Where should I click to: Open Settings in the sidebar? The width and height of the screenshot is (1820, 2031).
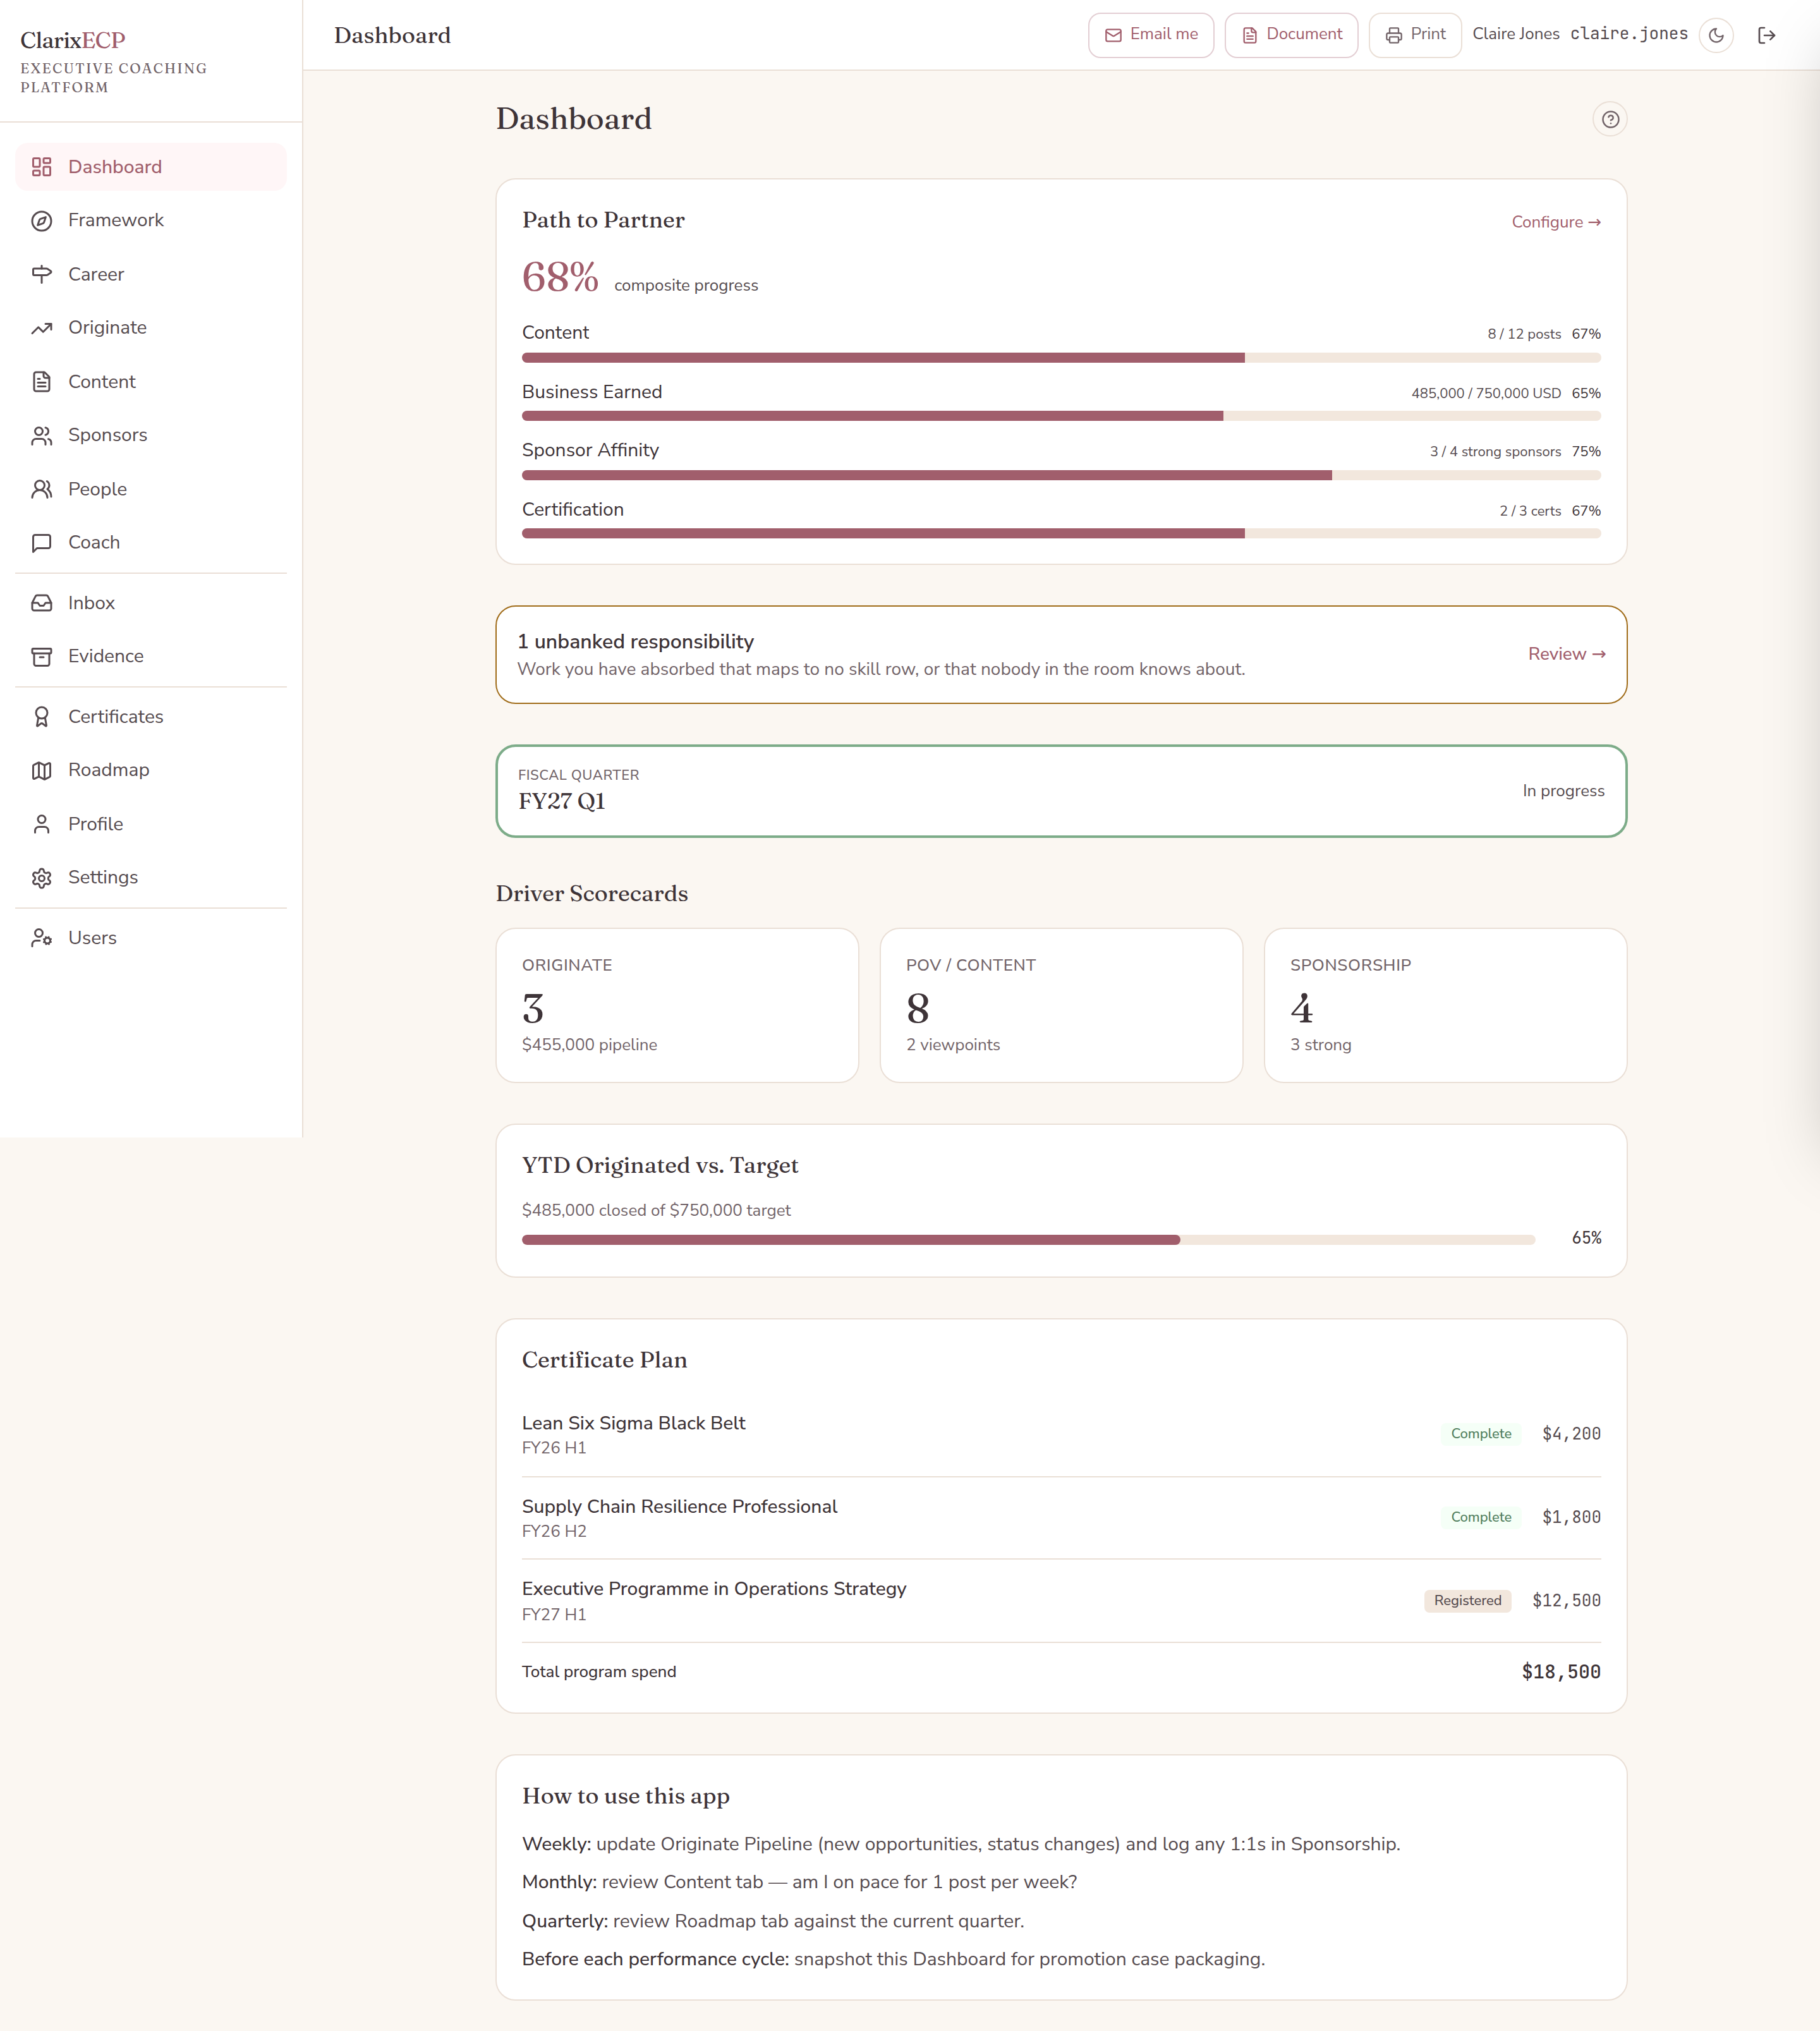151,877
